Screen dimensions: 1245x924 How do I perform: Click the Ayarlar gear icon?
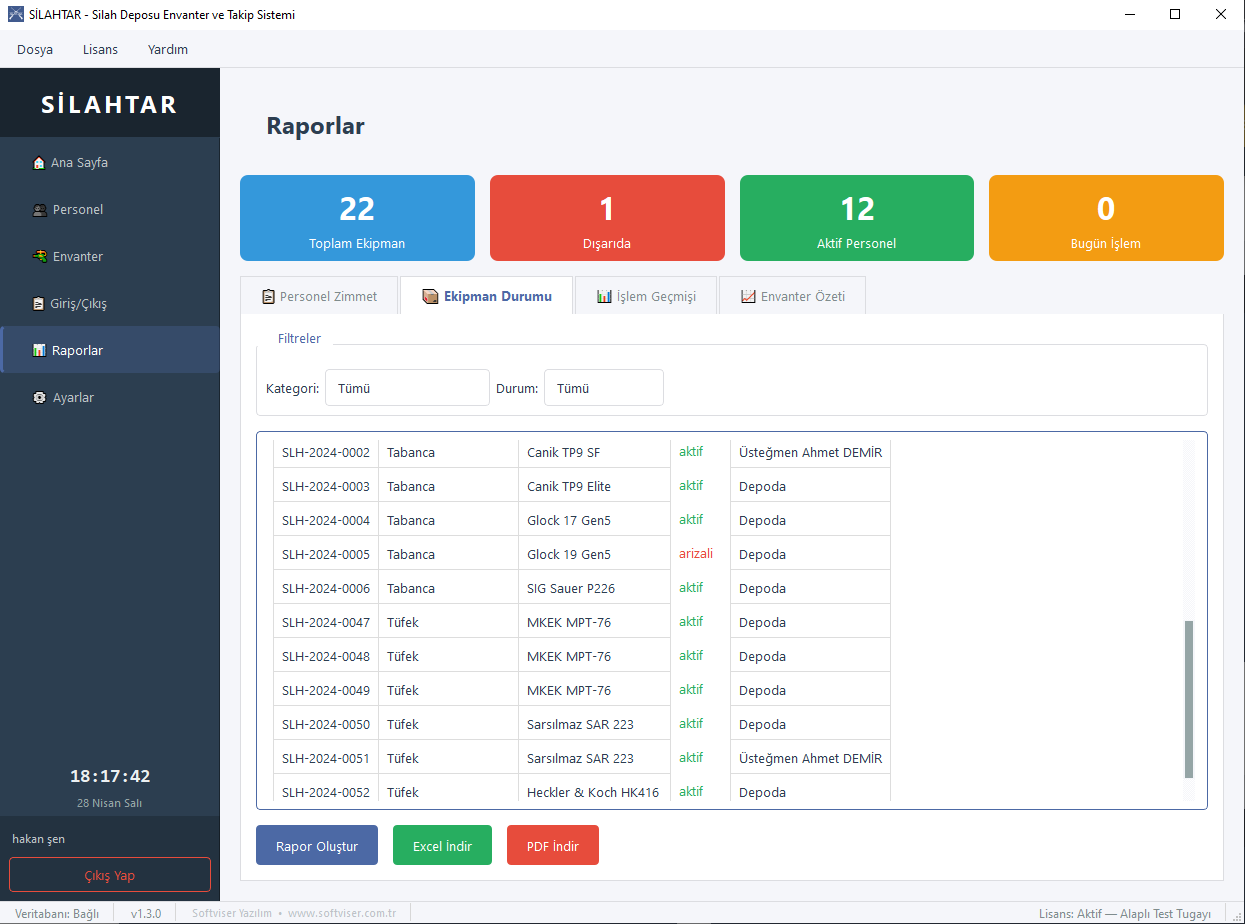click(x=40, y=398)
